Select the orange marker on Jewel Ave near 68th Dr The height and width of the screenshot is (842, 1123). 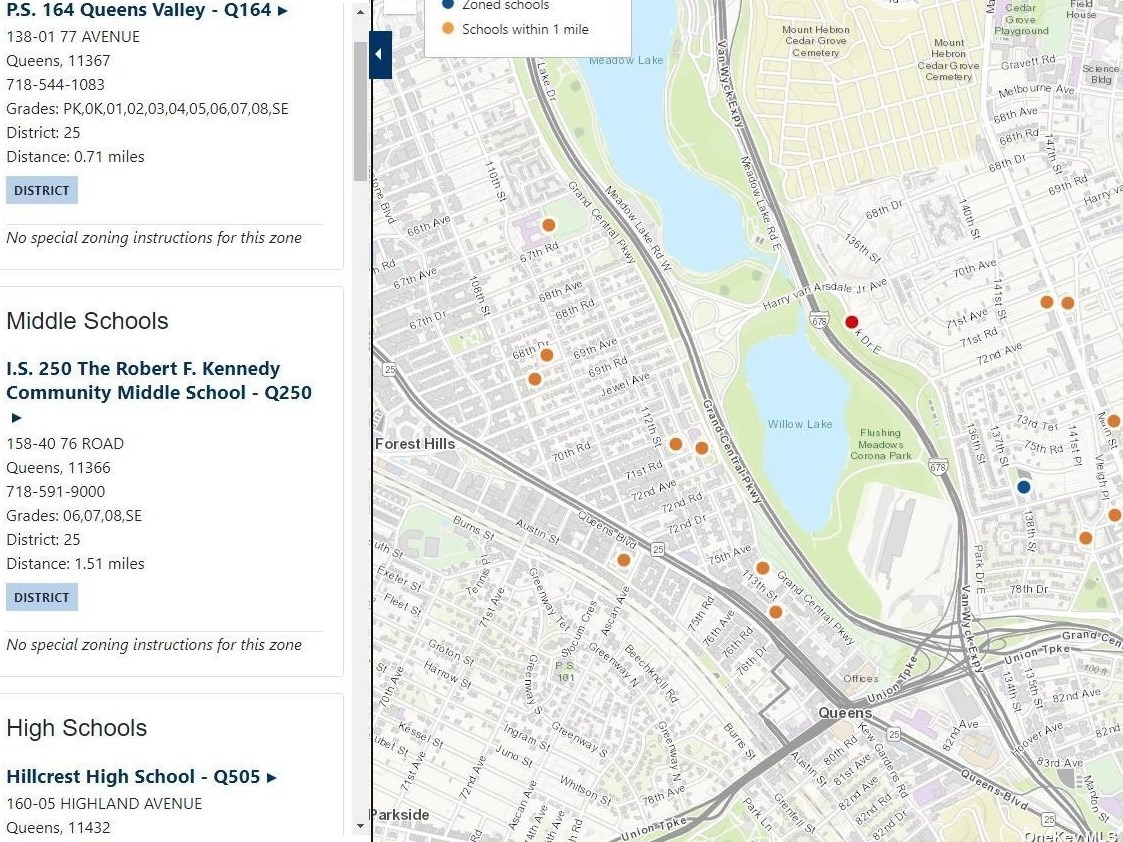pyautogui.click(x=535, y=379)
